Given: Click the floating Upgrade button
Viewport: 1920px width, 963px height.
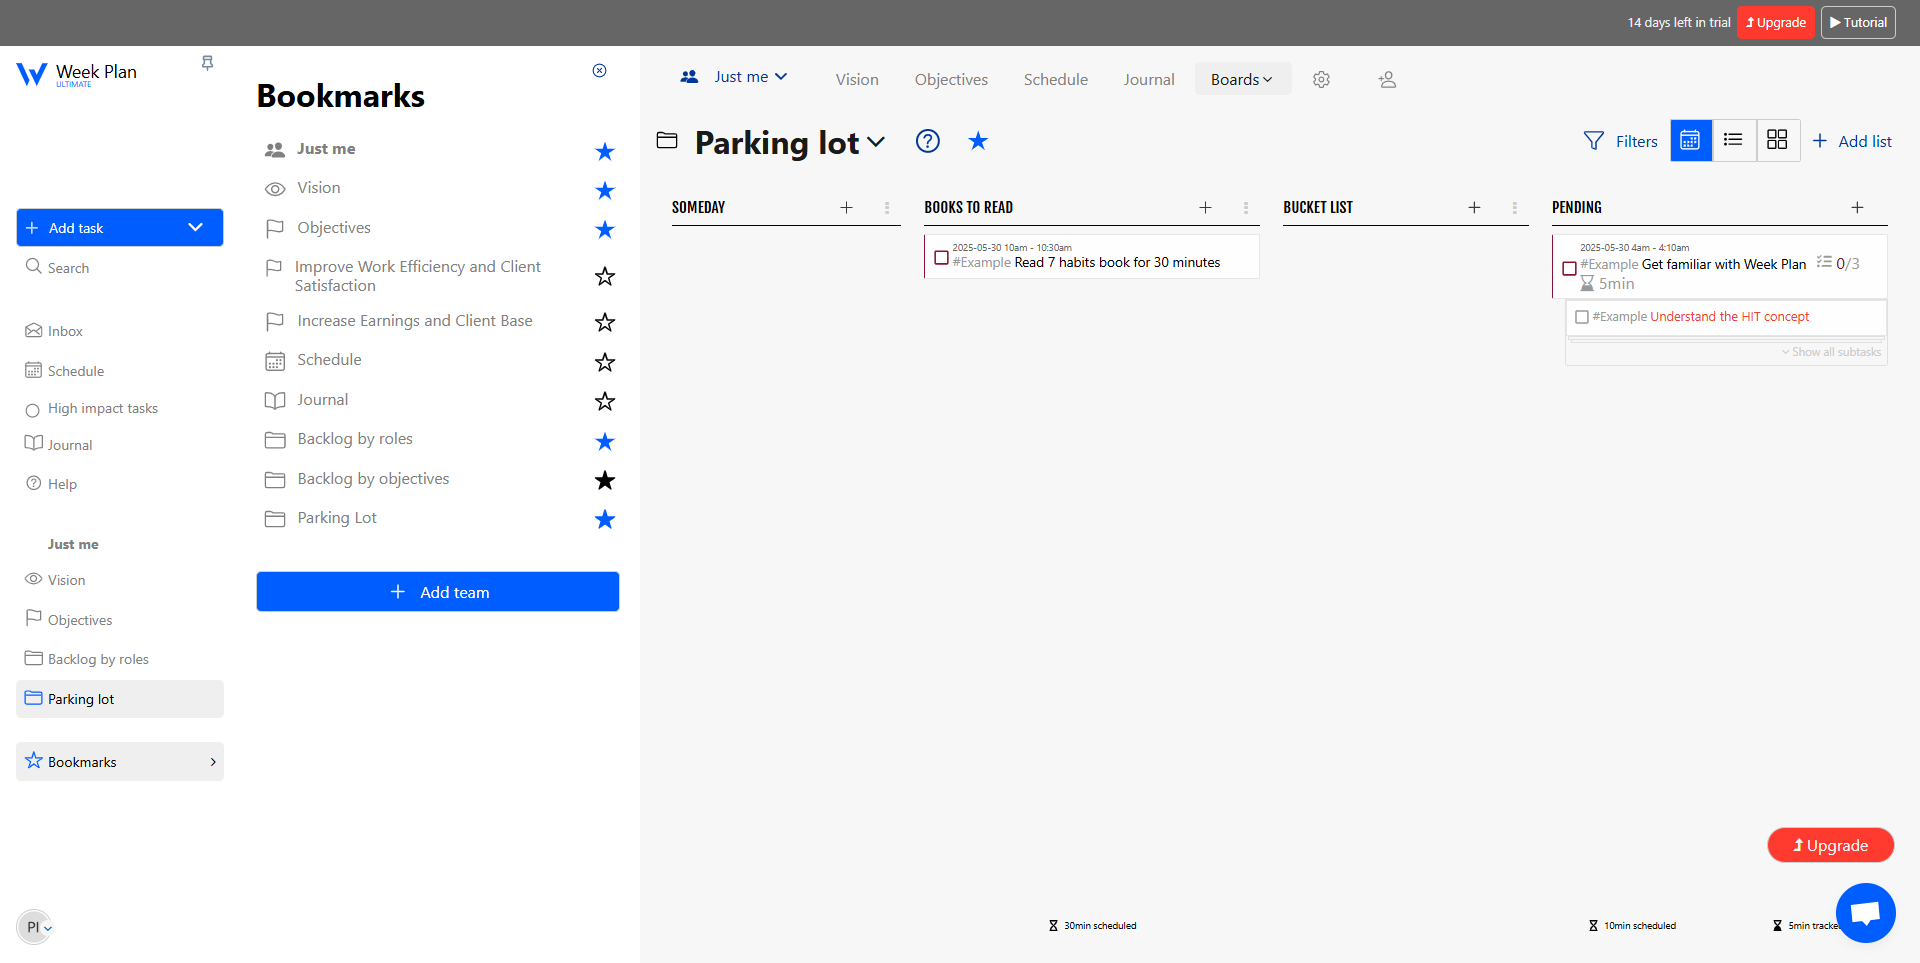Looking at the screenshot, I should point(1831,845).
